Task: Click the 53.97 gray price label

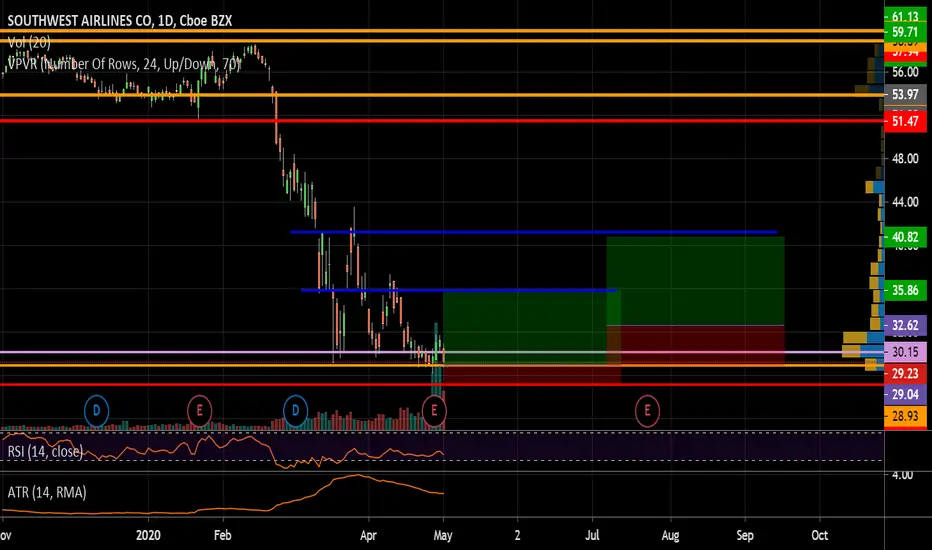Action: tap(905, 95)
